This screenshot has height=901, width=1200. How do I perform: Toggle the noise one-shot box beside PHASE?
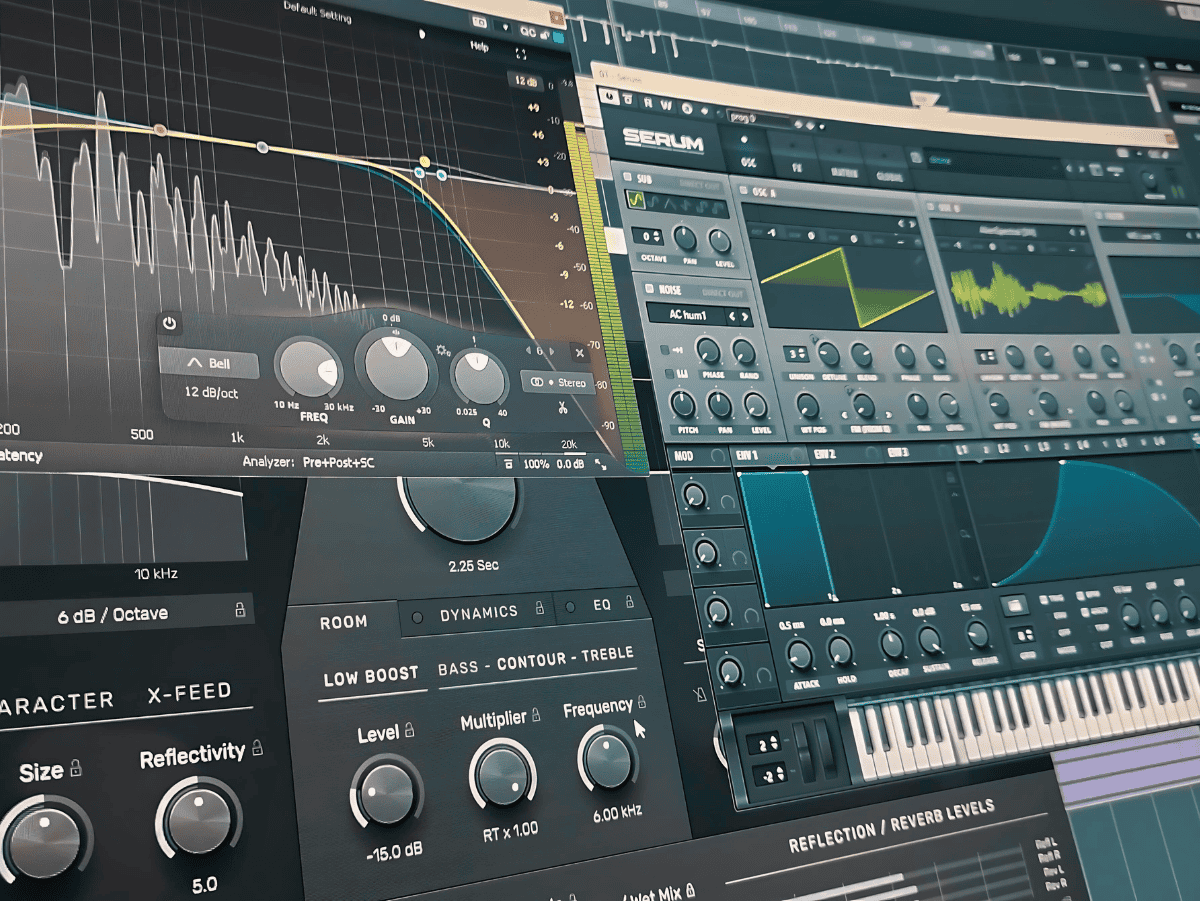(x=665, y=350)
